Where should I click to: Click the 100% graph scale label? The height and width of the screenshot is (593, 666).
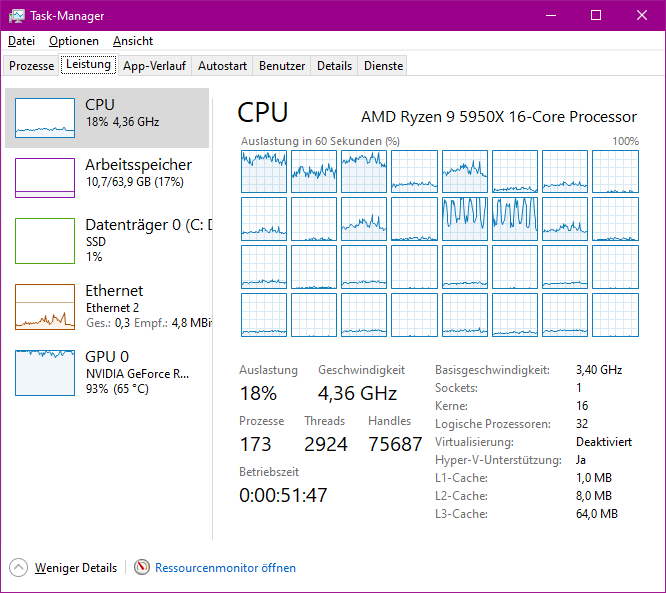coord(625,141)
